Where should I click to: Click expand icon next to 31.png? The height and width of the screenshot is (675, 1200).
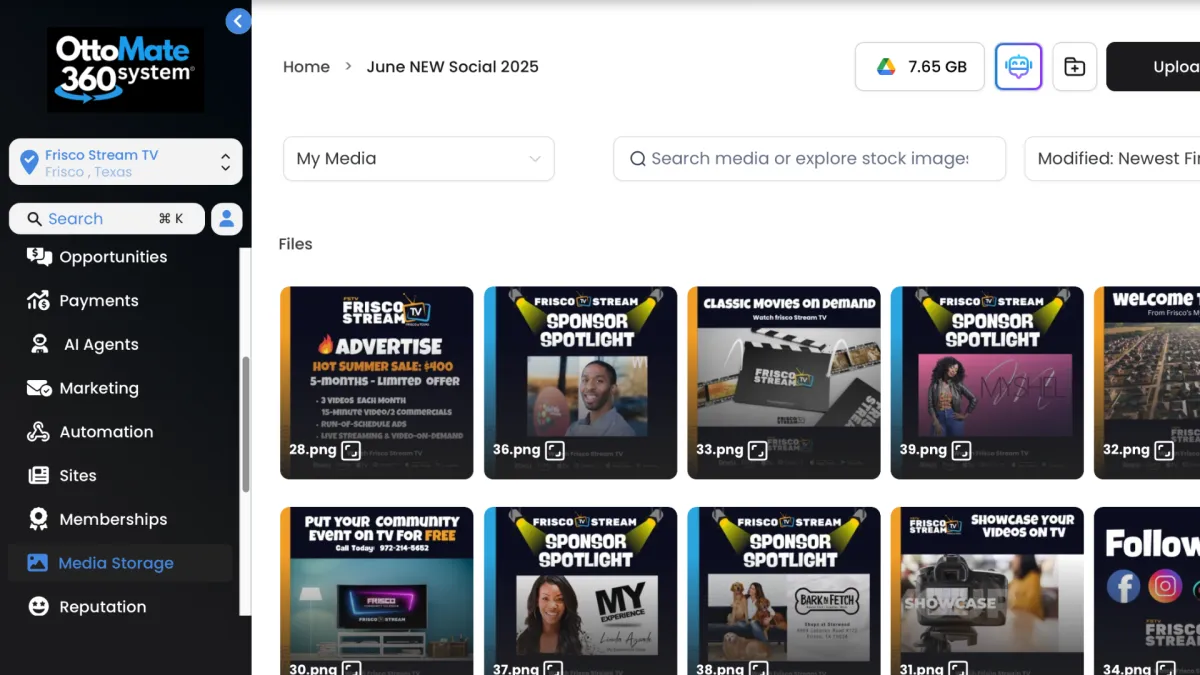pyautogui.click(x=957, y=669)
